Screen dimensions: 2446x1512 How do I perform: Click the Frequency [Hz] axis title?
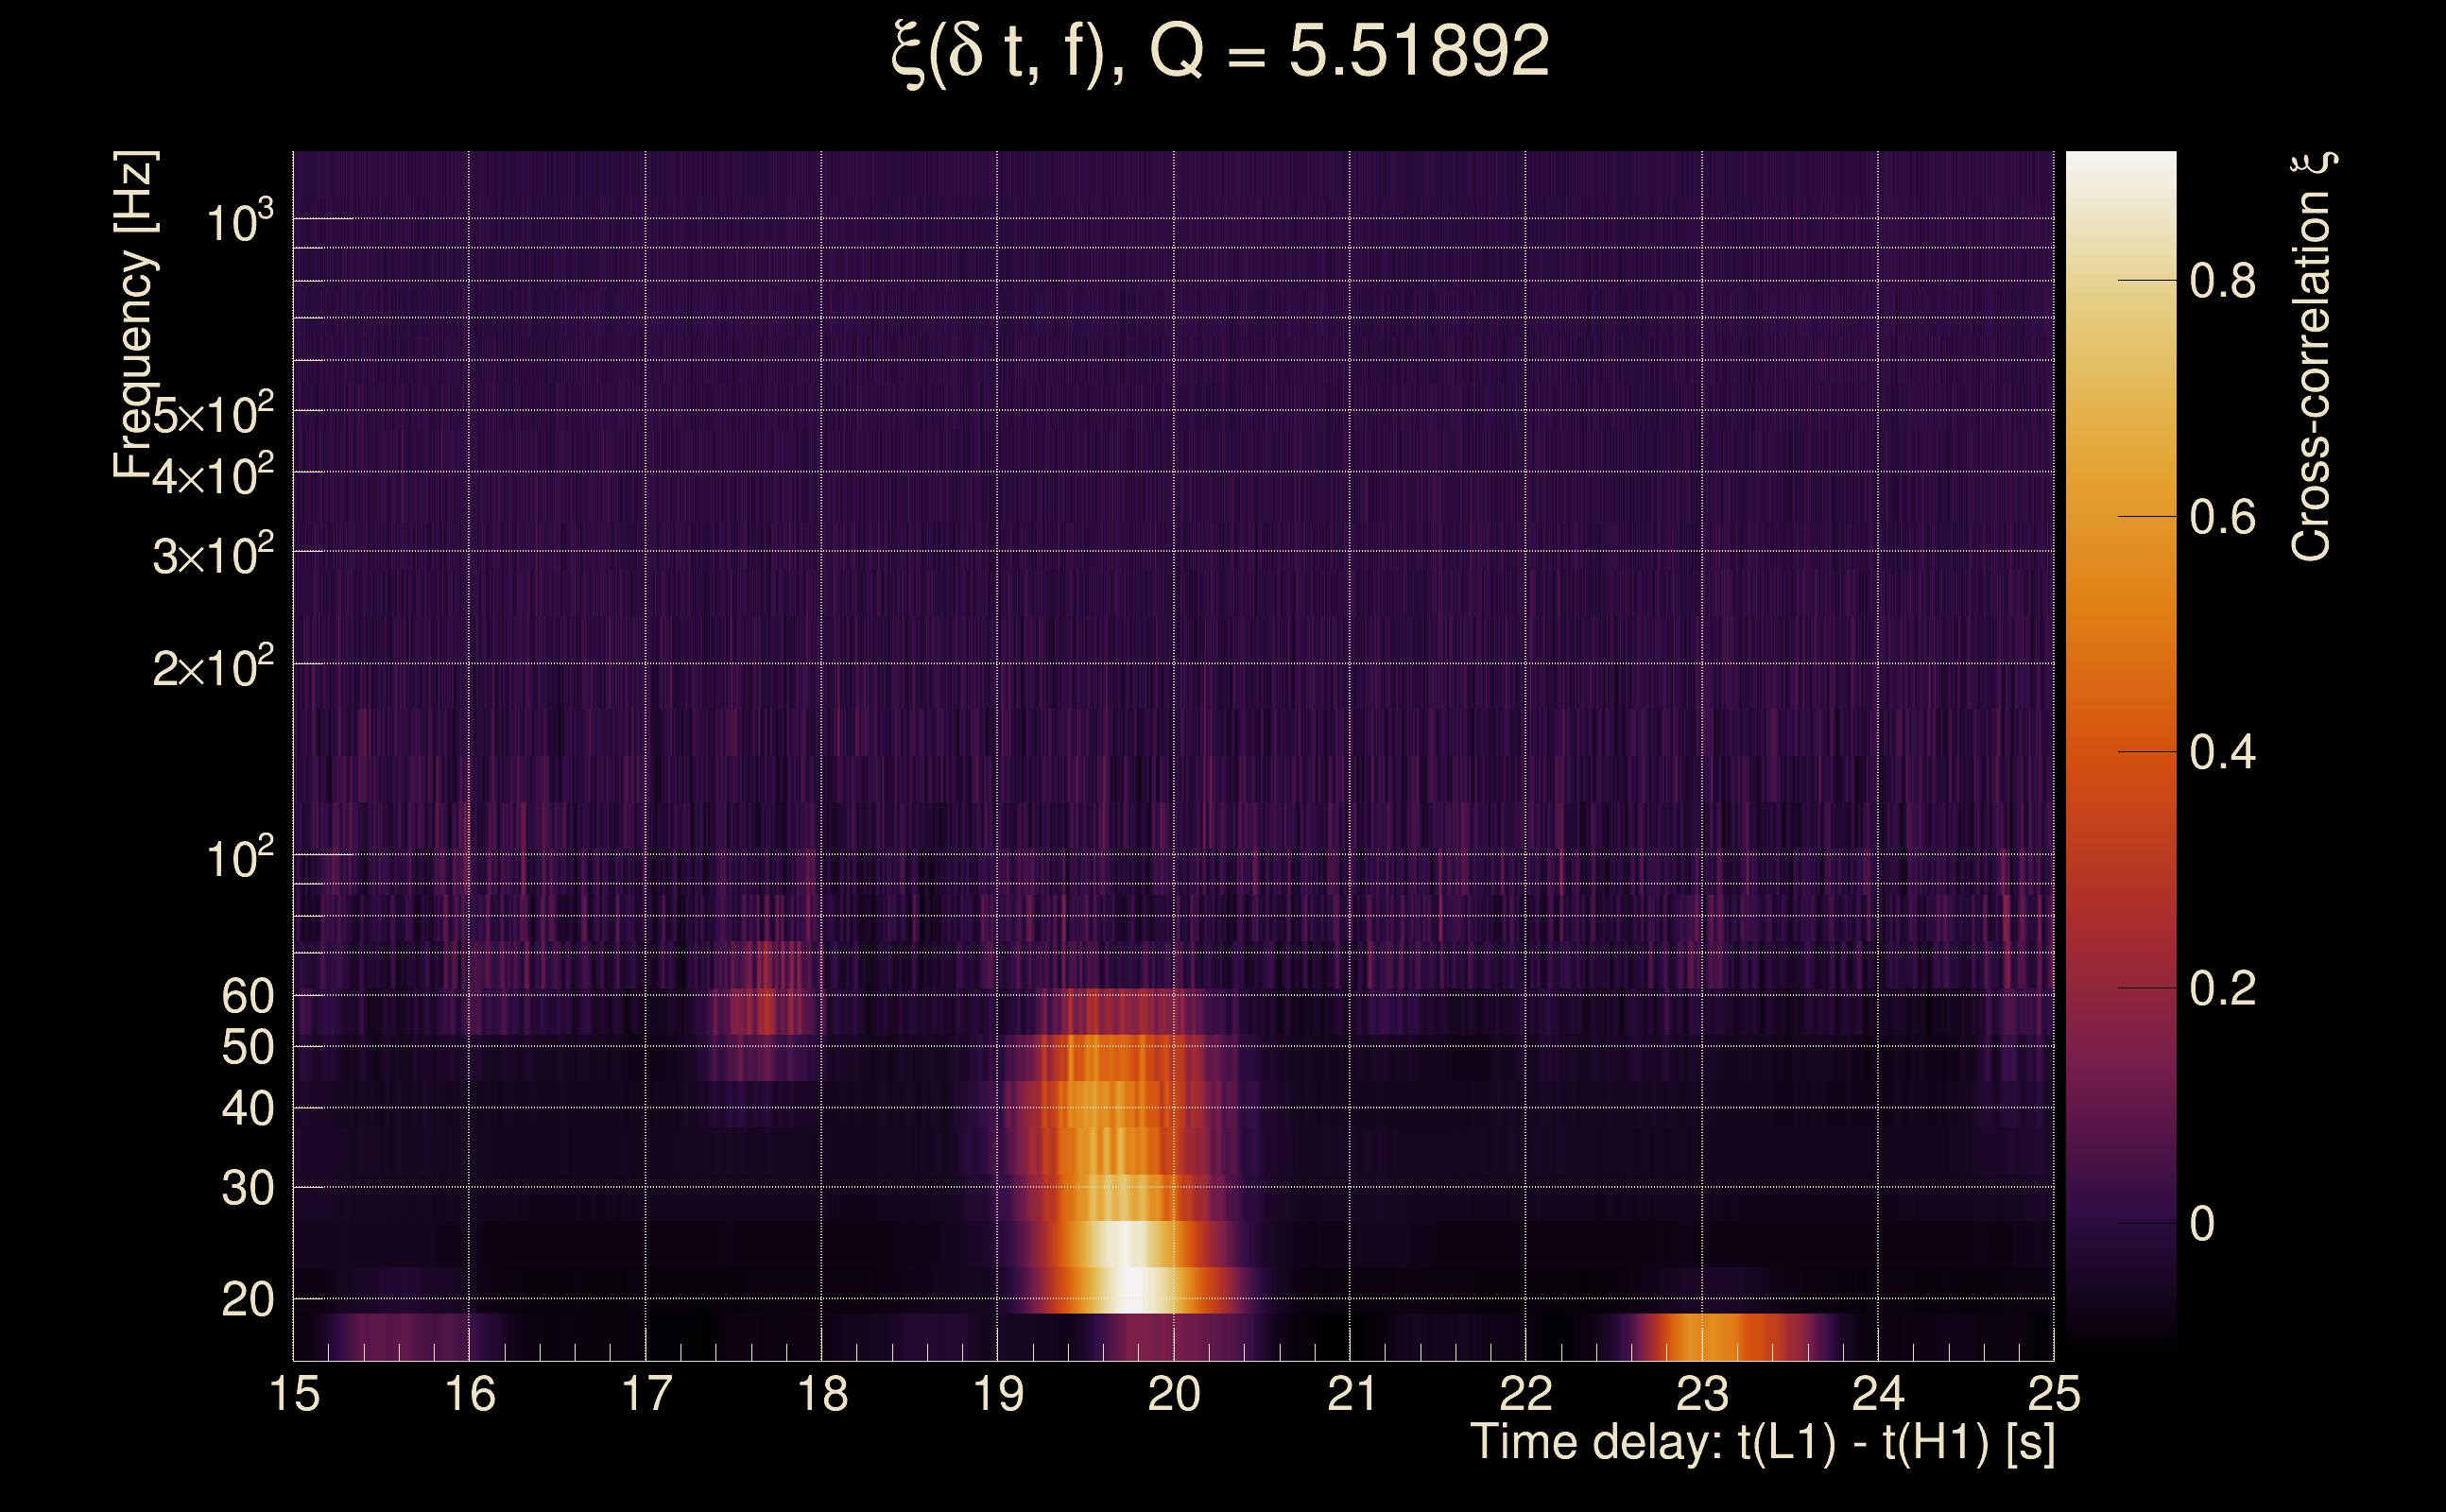[x=134, y=315]
